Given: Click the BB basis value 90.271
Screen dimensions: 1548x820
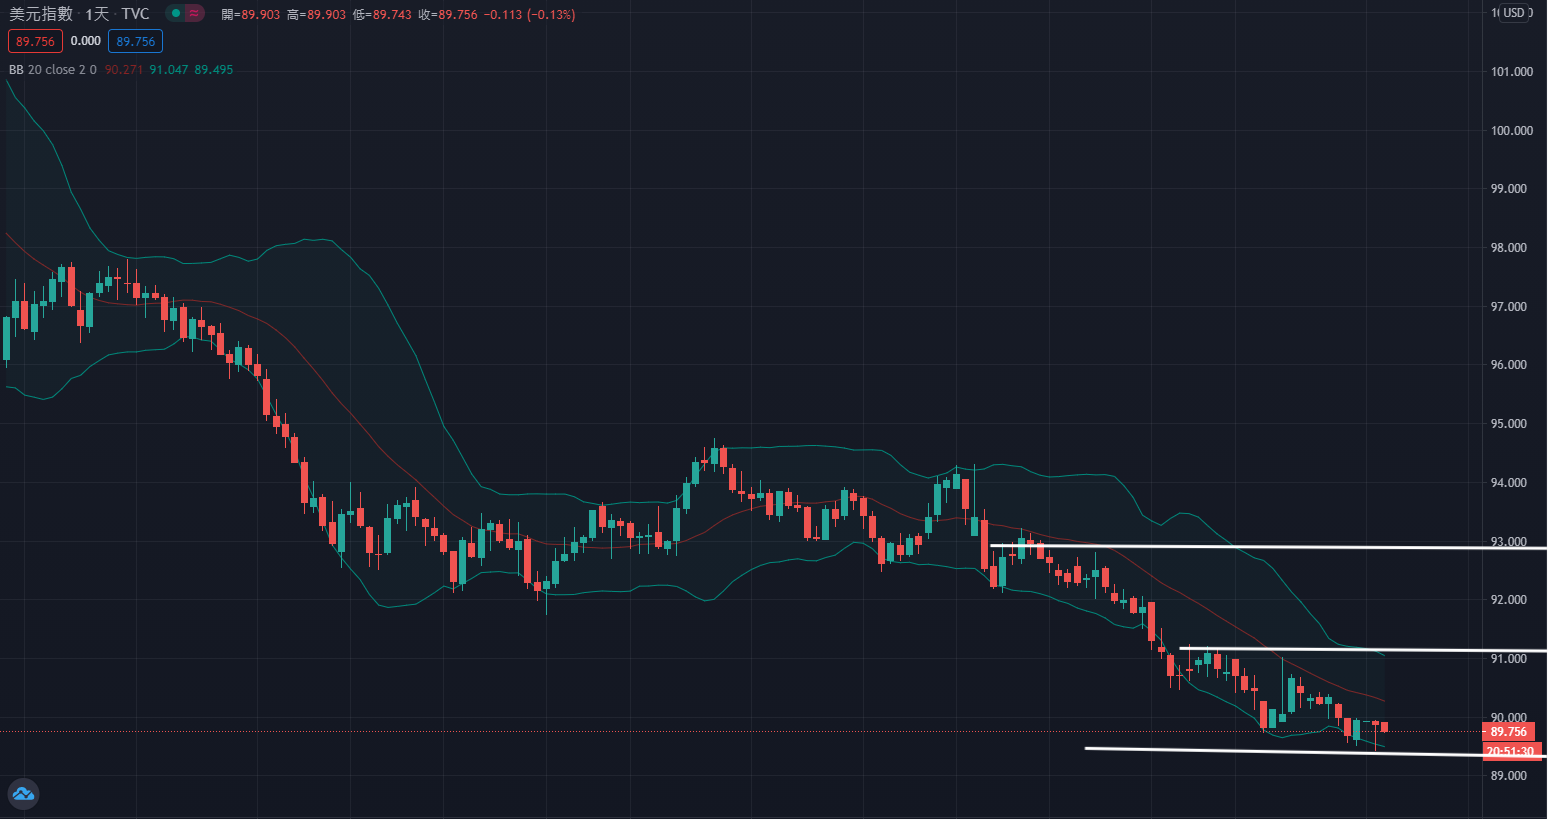Looking at the screenshot, I should (124, 70).
